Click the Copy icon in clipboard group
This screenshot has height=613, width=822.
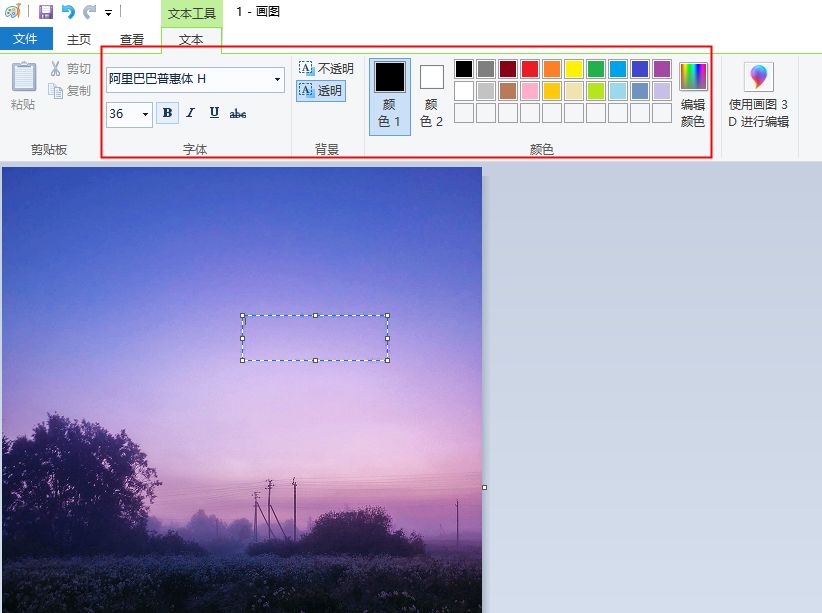56,91
